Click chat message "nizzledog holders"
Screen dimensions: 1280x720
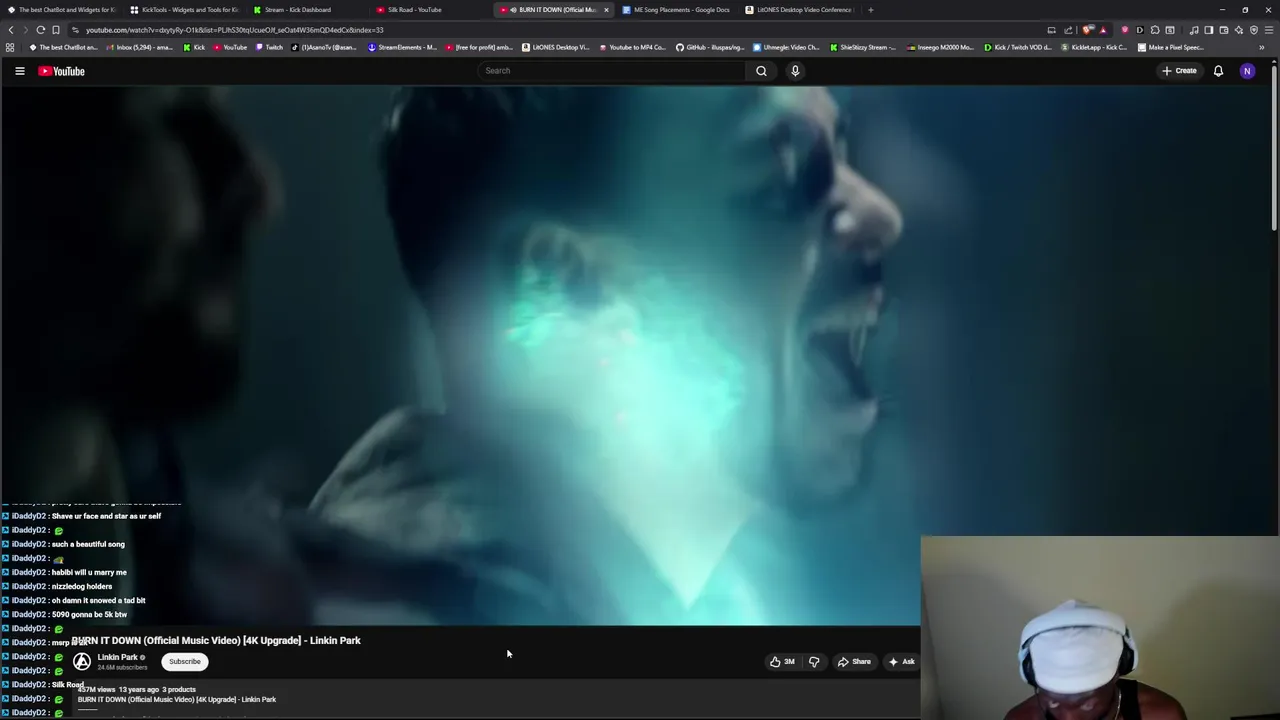click(82, 586)
